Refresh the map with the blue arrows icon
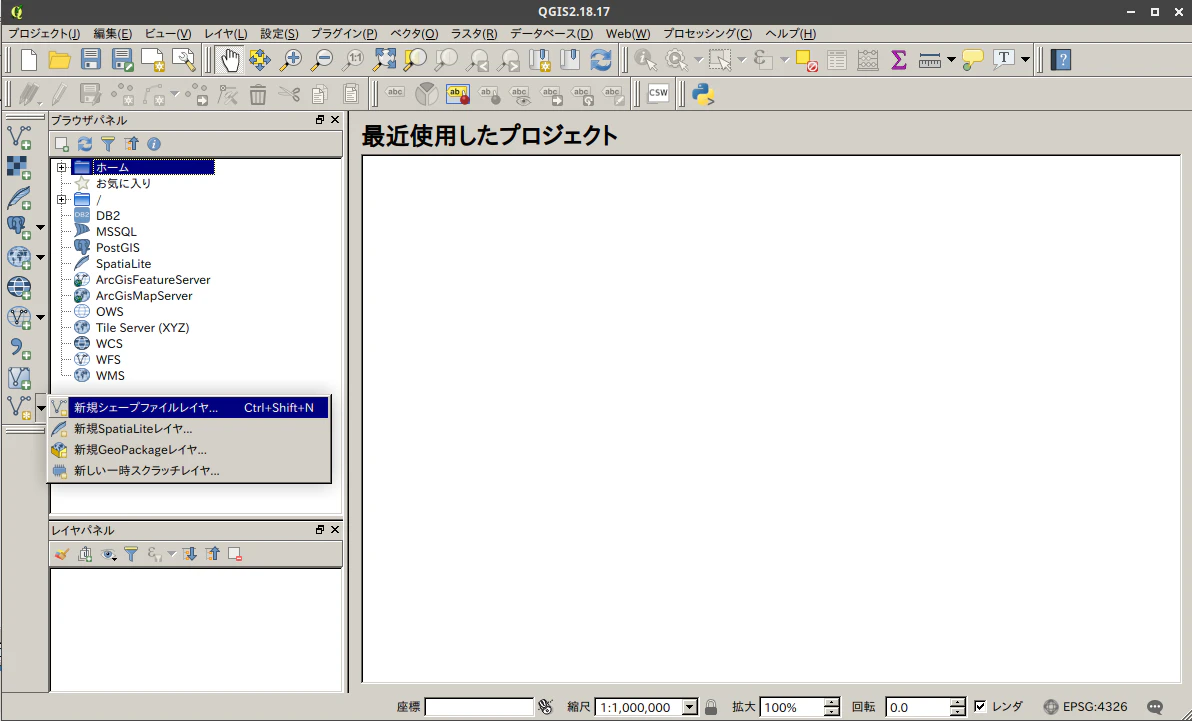 pyautogui.click(x=601, y=59)
